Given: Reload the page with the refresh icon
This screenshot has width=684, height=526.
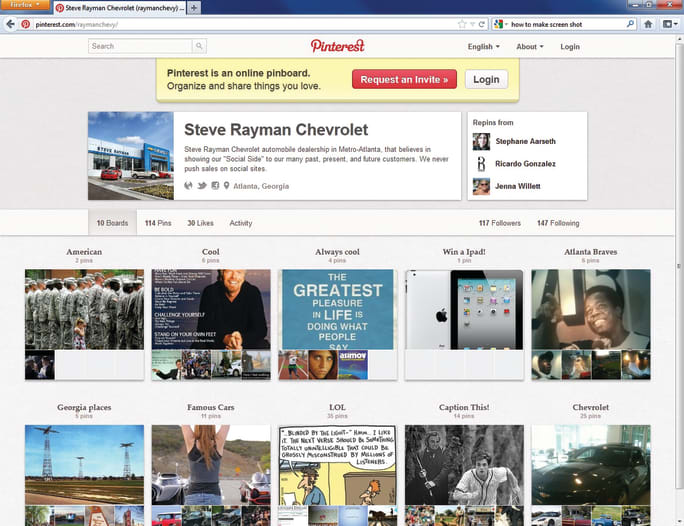Looking at the screenshot, I should coord(482,23).
